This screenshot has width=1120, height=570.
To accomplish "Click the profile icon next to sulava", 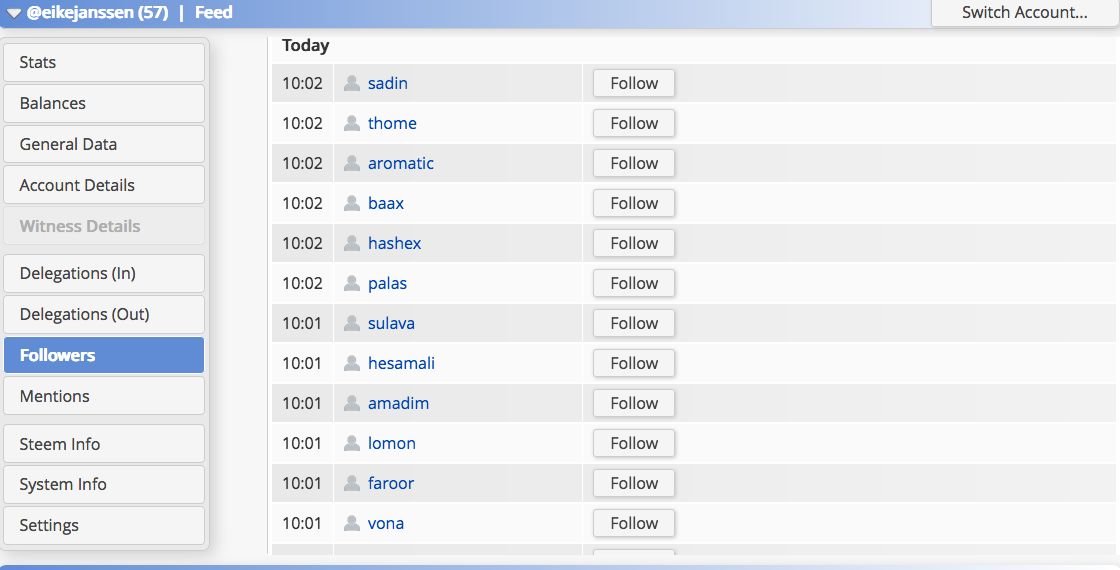I will tap(352, 323).
